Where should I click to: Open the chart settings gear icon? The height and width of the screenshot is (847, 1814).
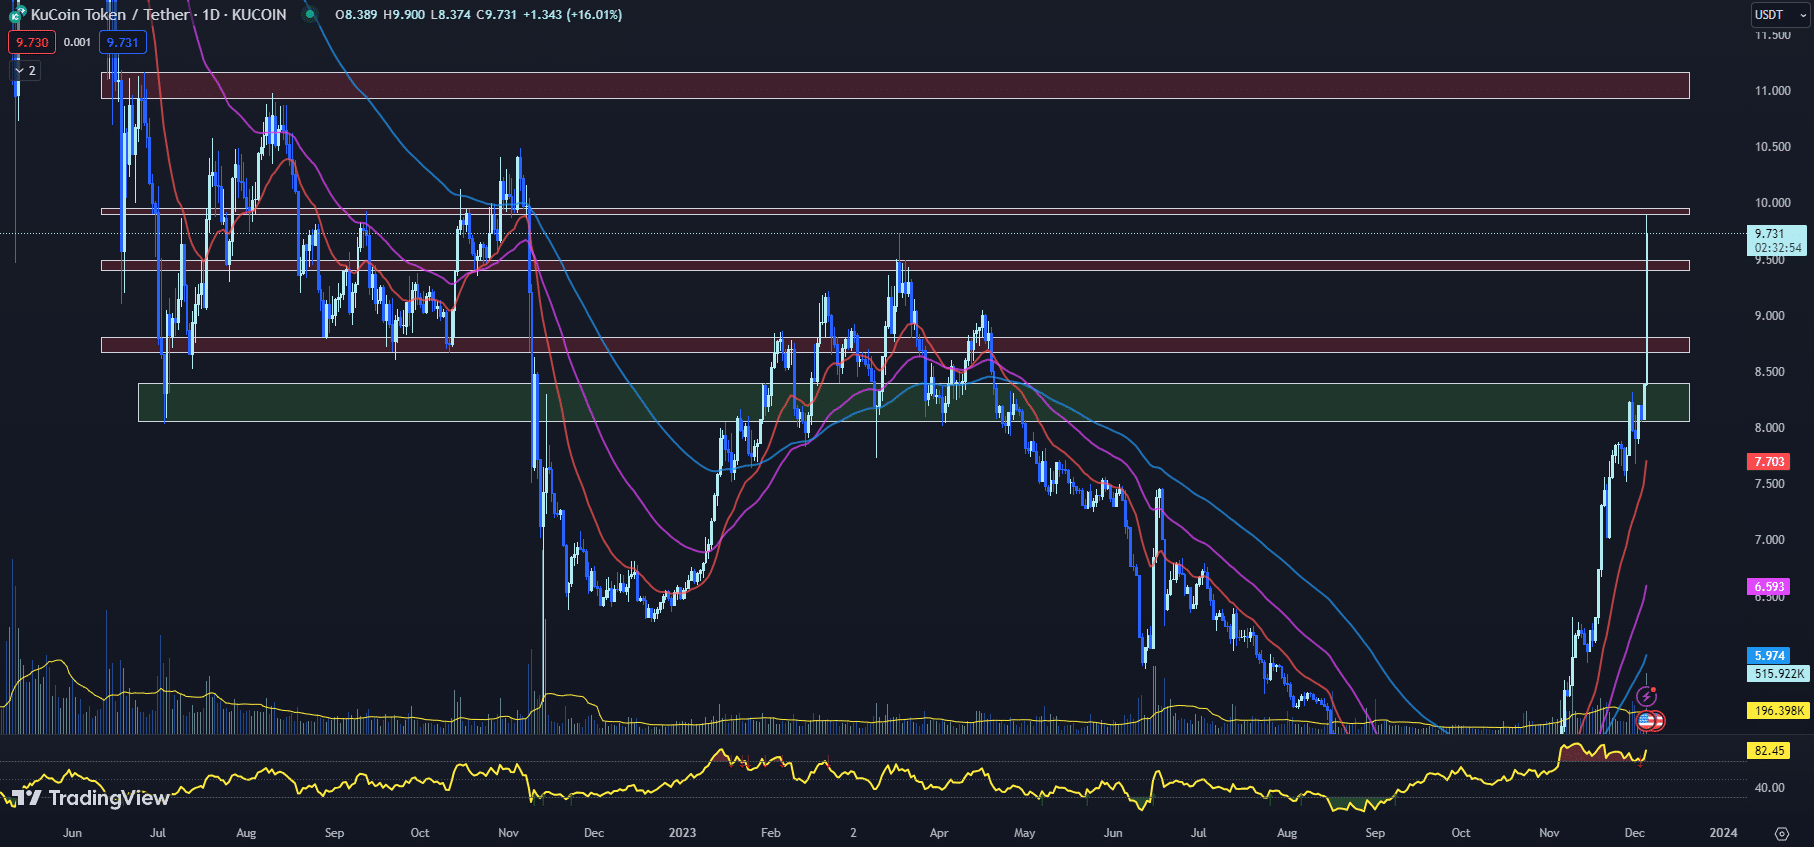coord(1781,833)
